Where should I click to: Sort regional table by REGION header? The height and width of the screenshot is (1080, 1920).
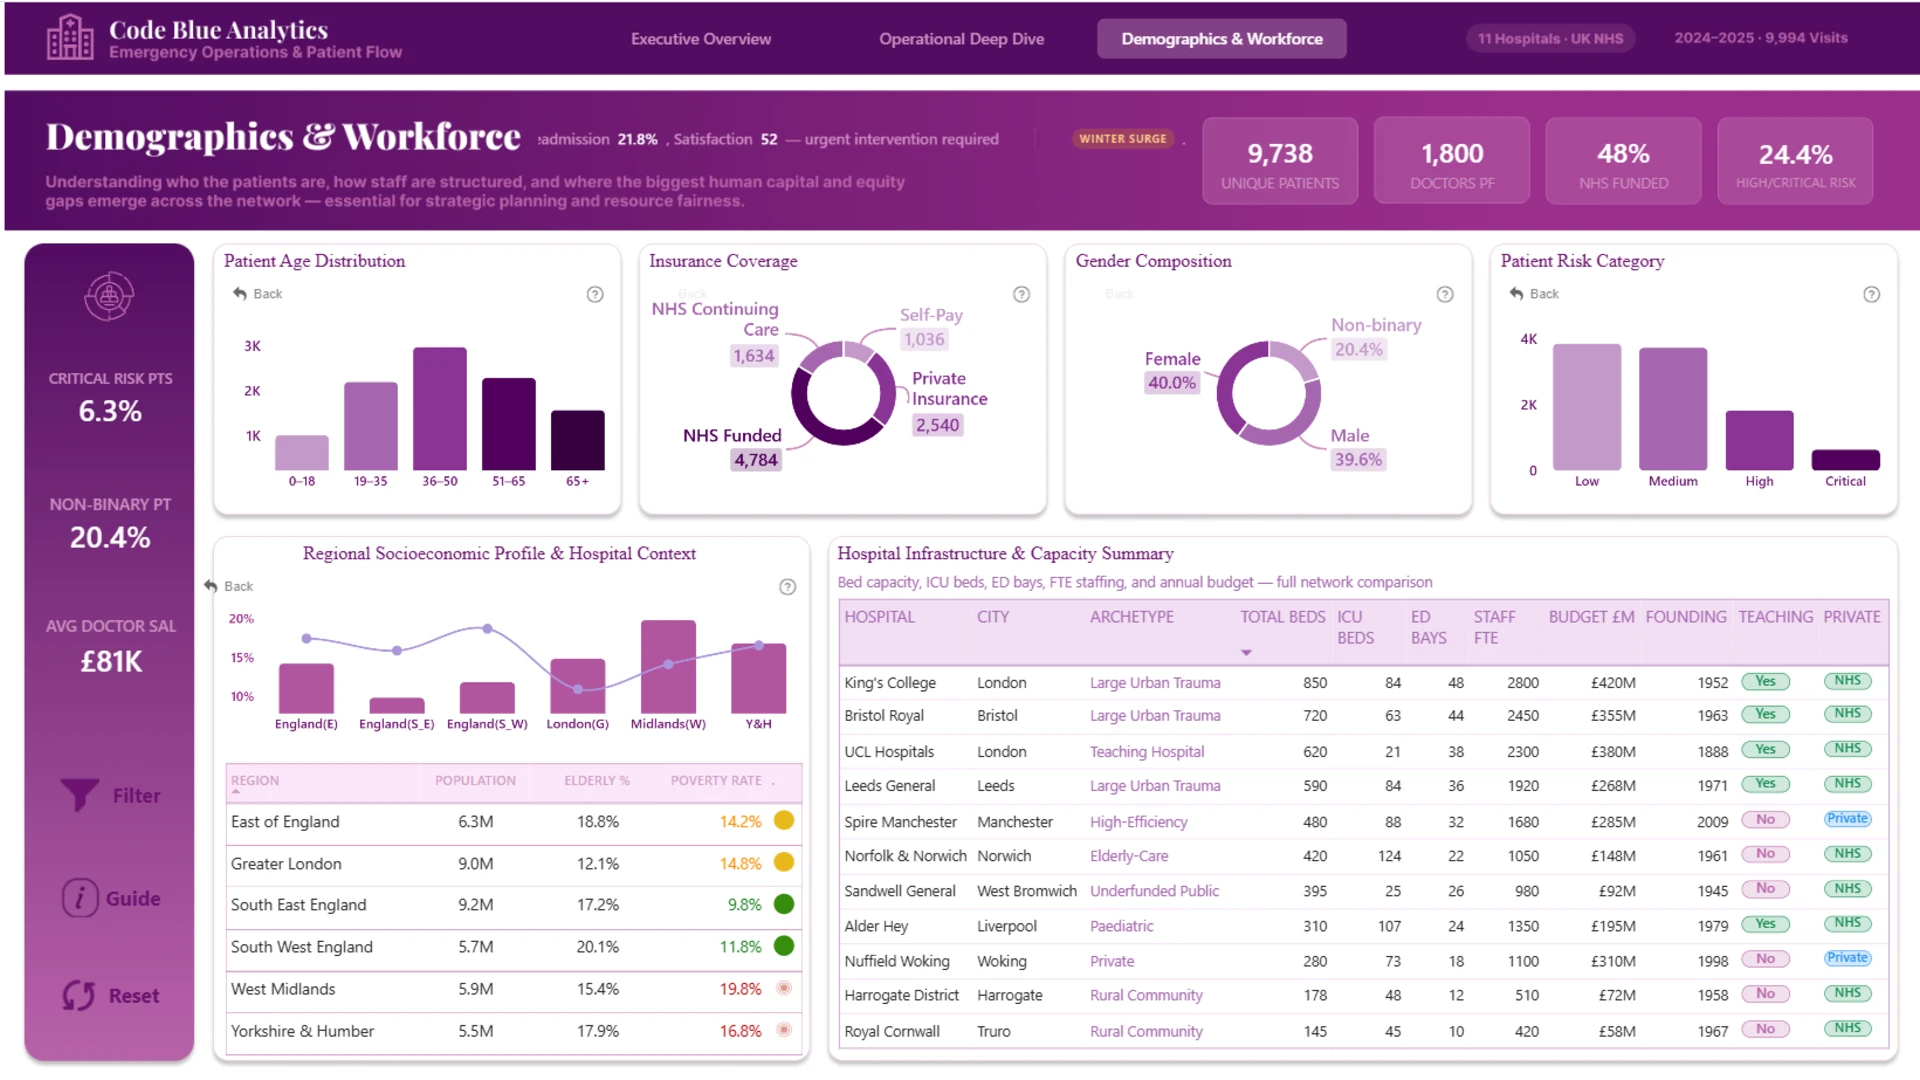(x=255, y=780)
